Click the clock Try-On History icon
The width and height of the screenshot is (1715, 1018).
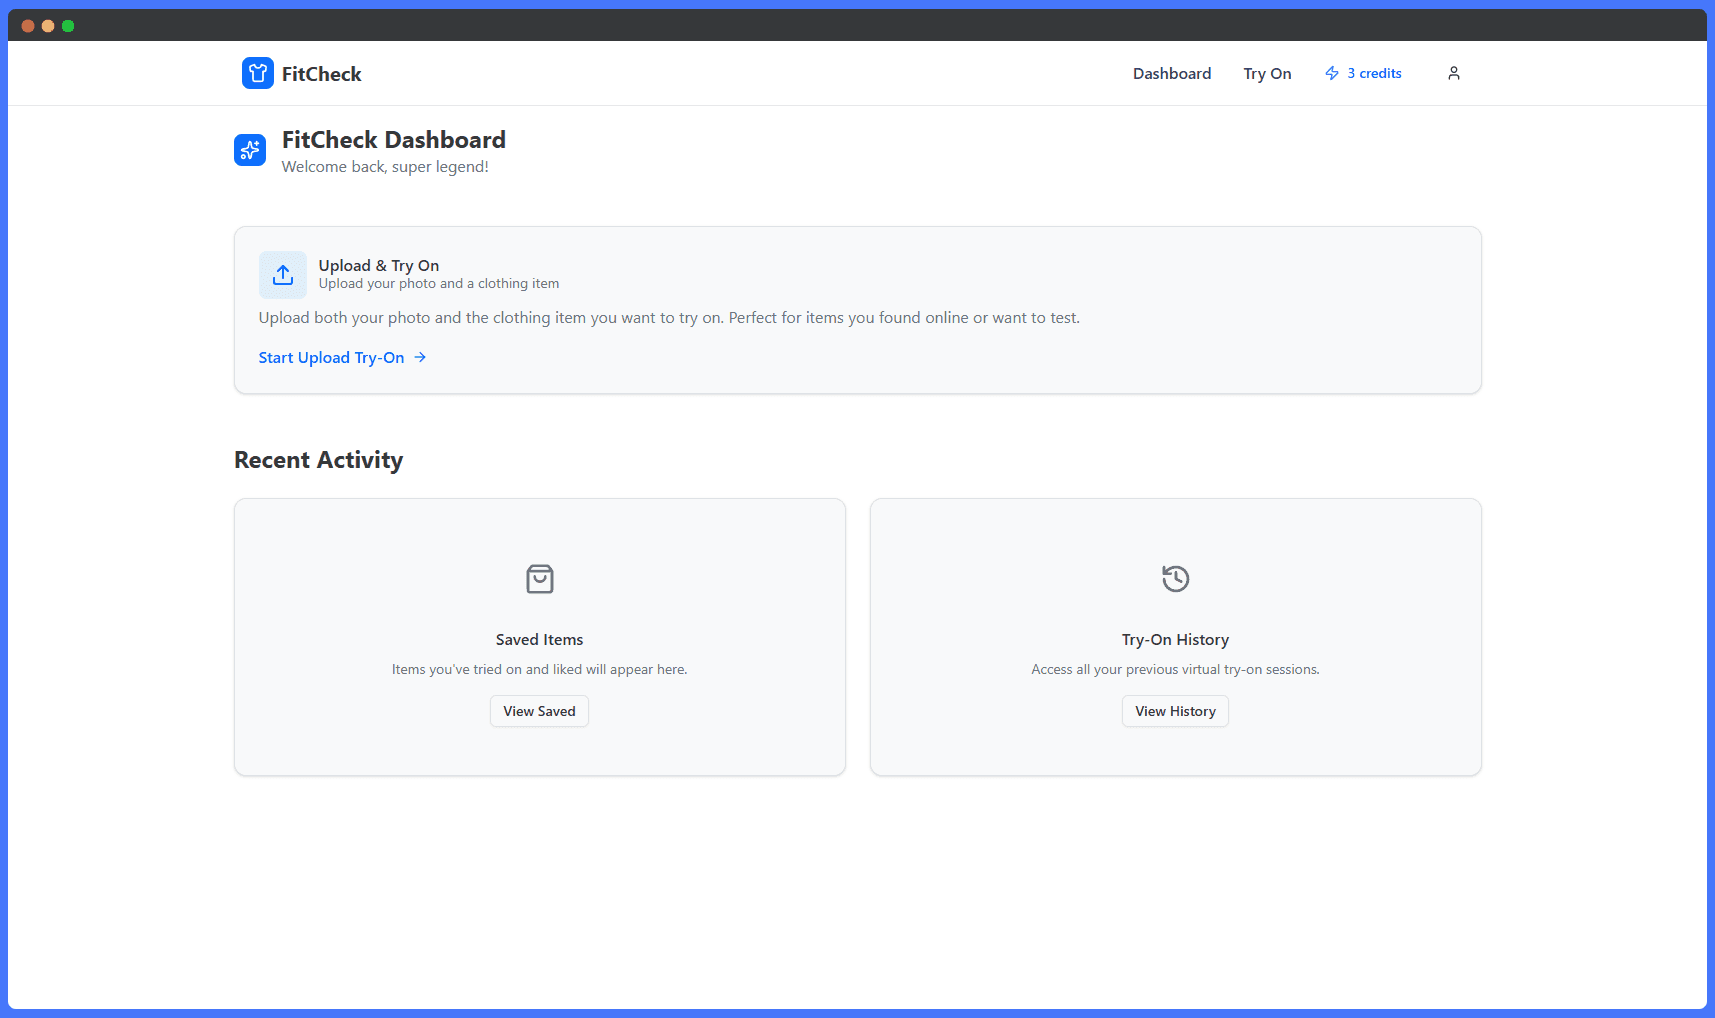click(x=1175, y=579)
